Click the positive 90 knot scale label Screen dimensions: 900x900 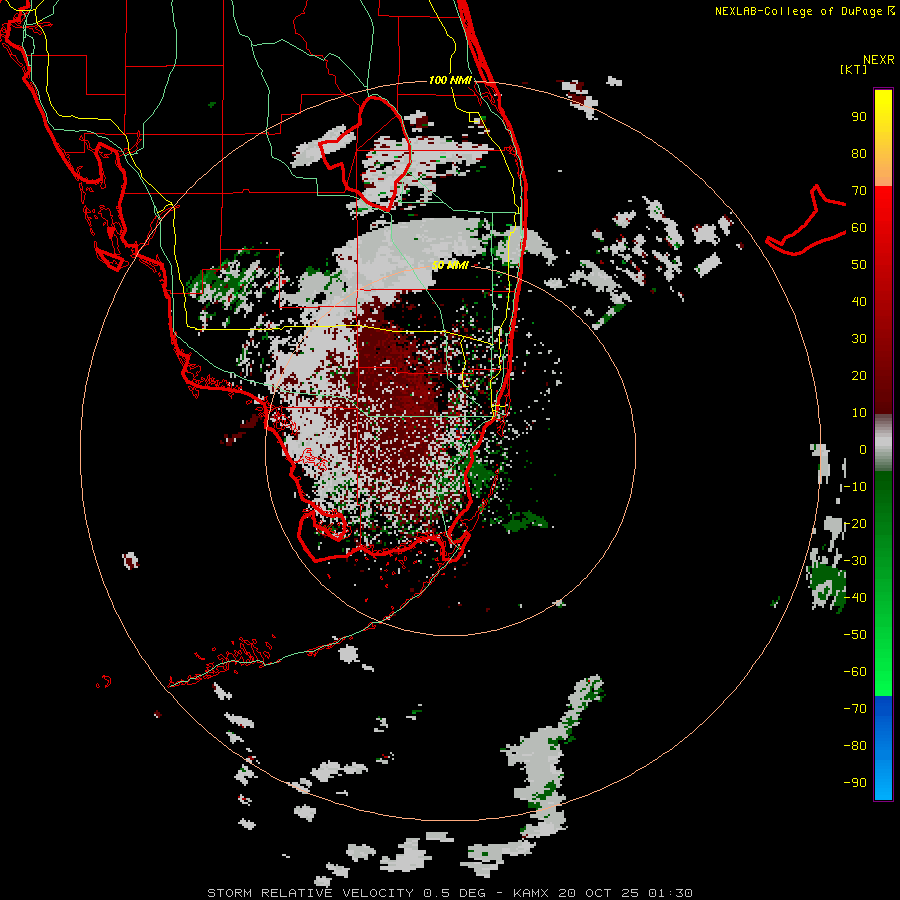click(x=859, y=117)
